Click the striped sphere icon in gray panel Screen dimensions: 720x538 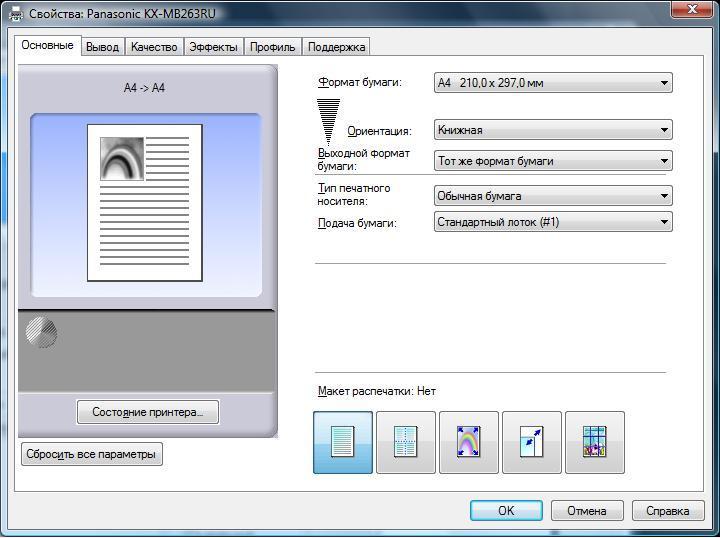click(x=41, y=332)
